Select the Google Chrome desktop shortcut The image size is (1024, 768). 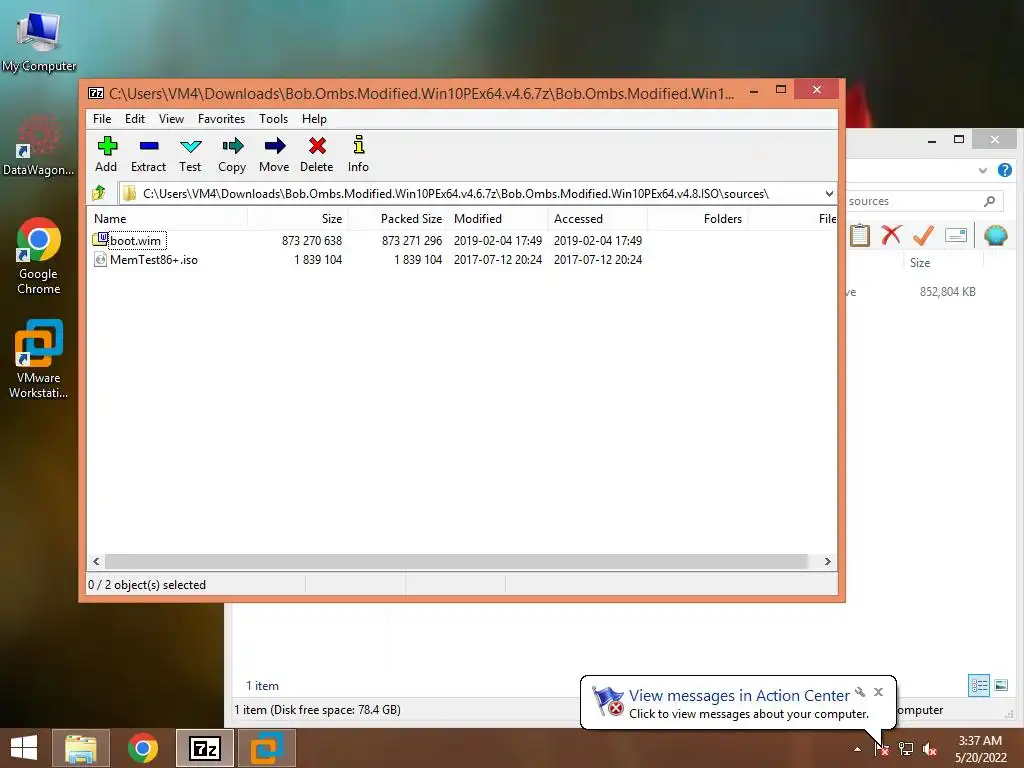coord(39,256)
